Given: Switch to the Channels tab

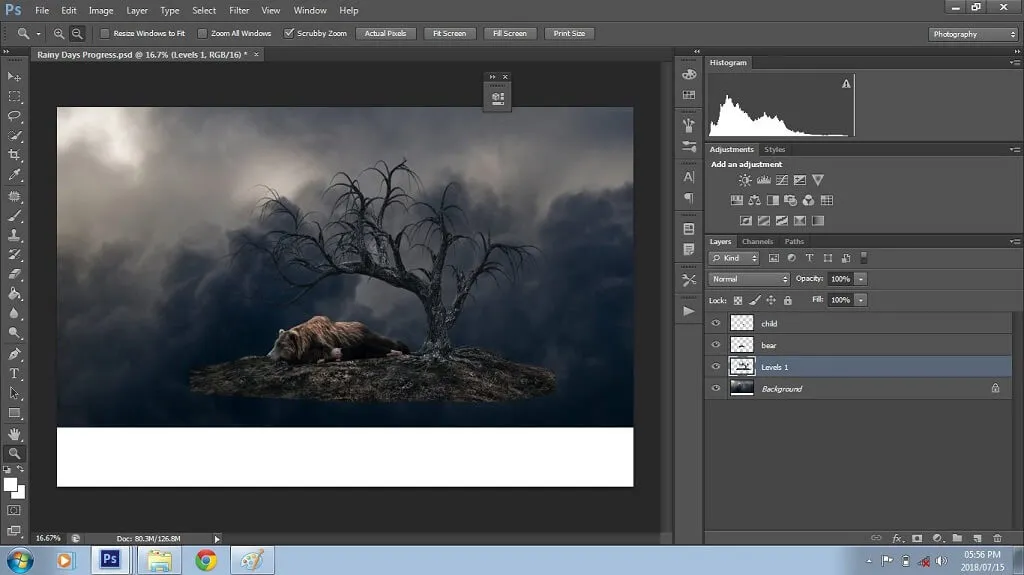Looking at the screenshot, I should 757,242.
